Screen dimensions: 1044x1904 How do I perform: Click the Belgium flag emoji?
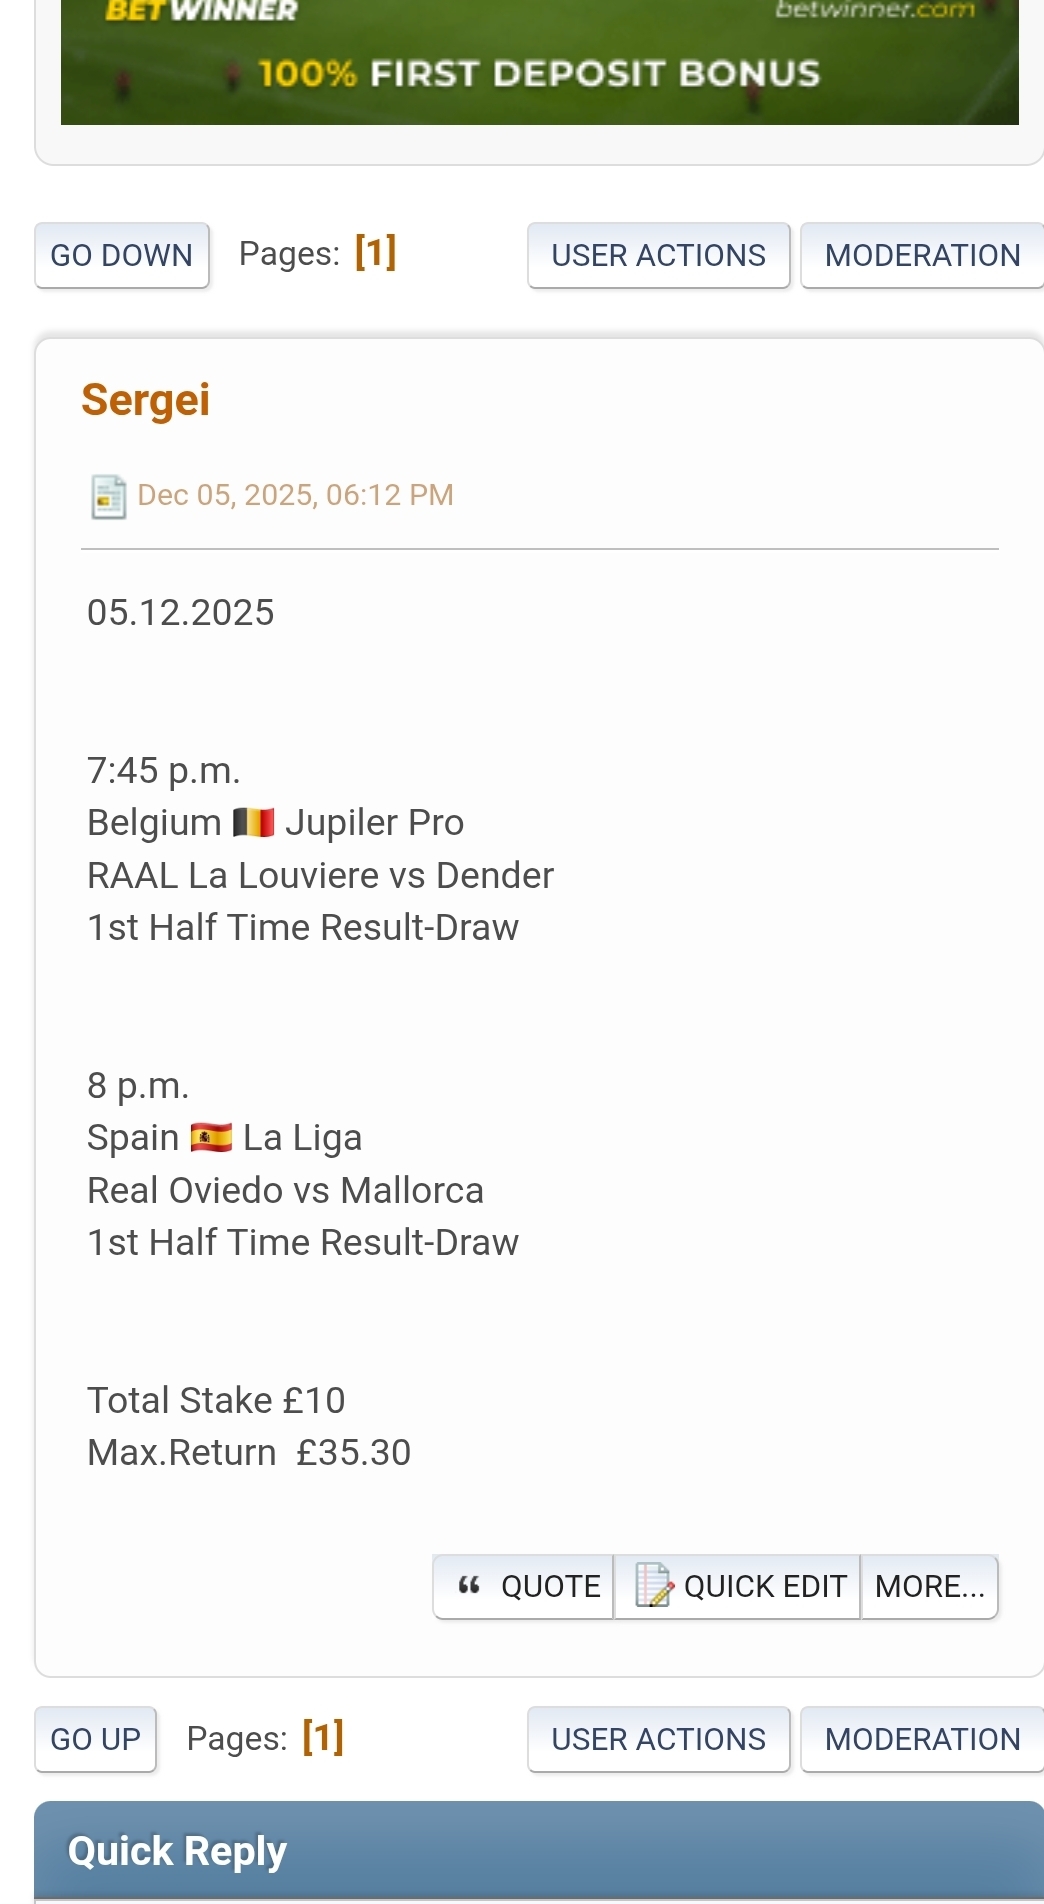tap(253, 823)
